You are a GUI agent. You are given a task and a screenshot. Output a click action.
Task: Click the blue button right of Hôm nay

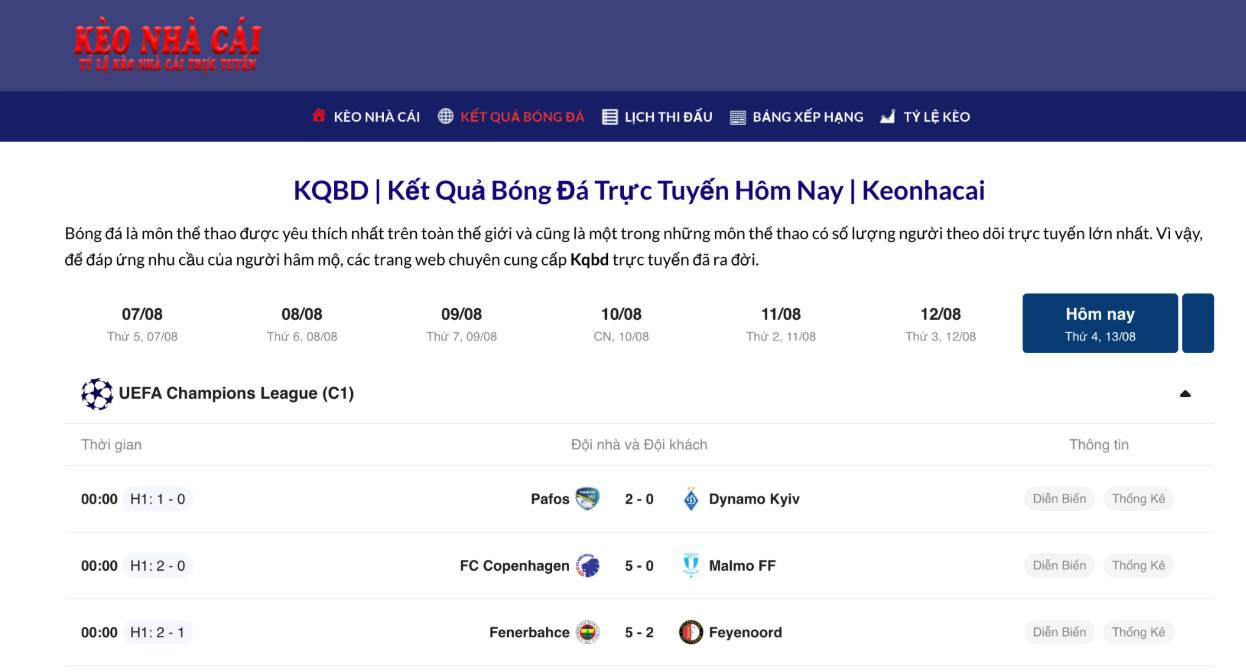(1197, 323)
